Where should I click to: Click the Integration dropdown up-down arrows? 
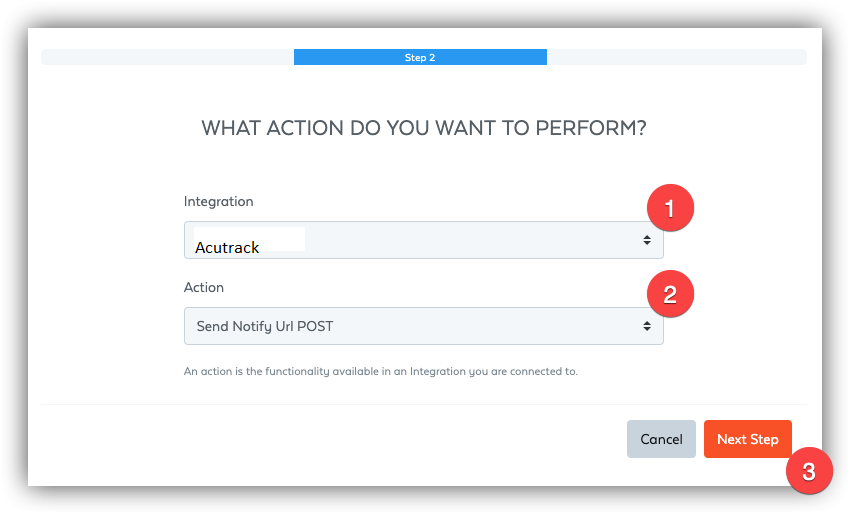647,240
